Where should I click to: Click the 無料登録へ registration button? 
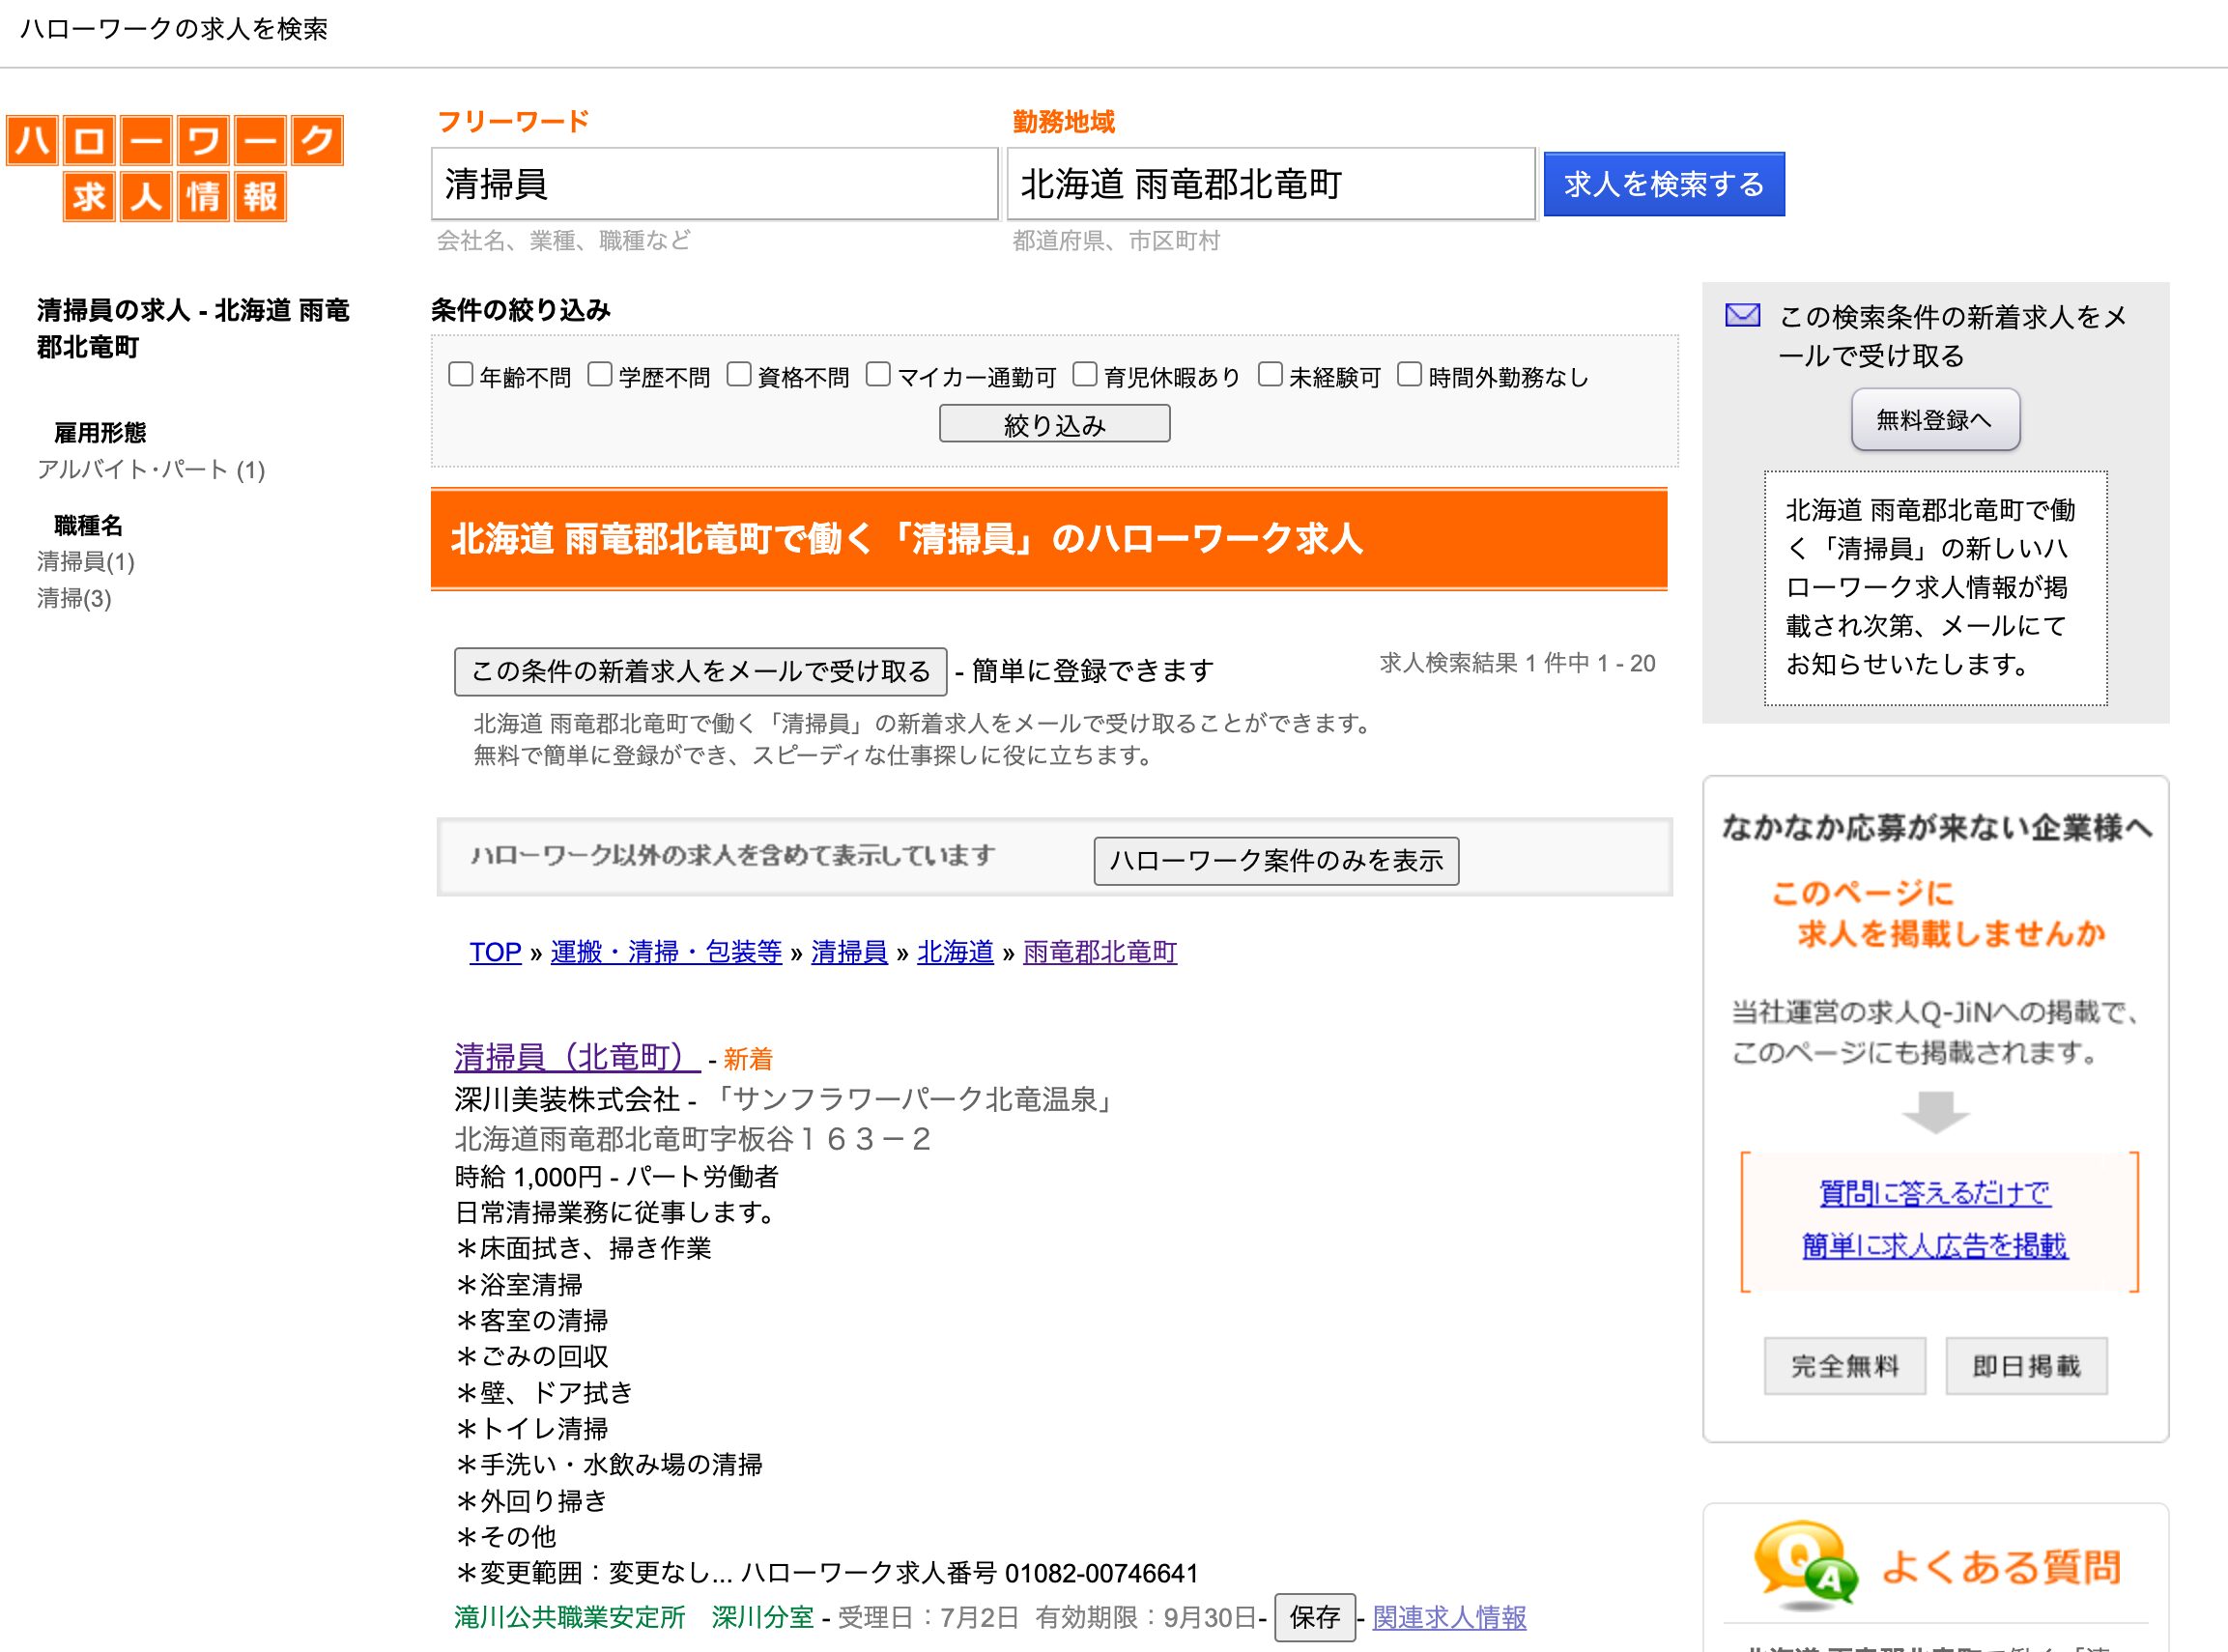point(1936,420)
